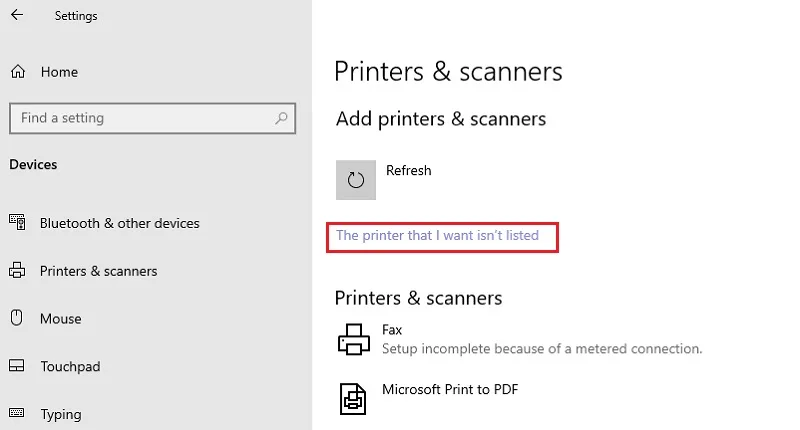This screenshot has width=800, height=430.
Task: Focus the Find a setting search box
Action: 152,118
